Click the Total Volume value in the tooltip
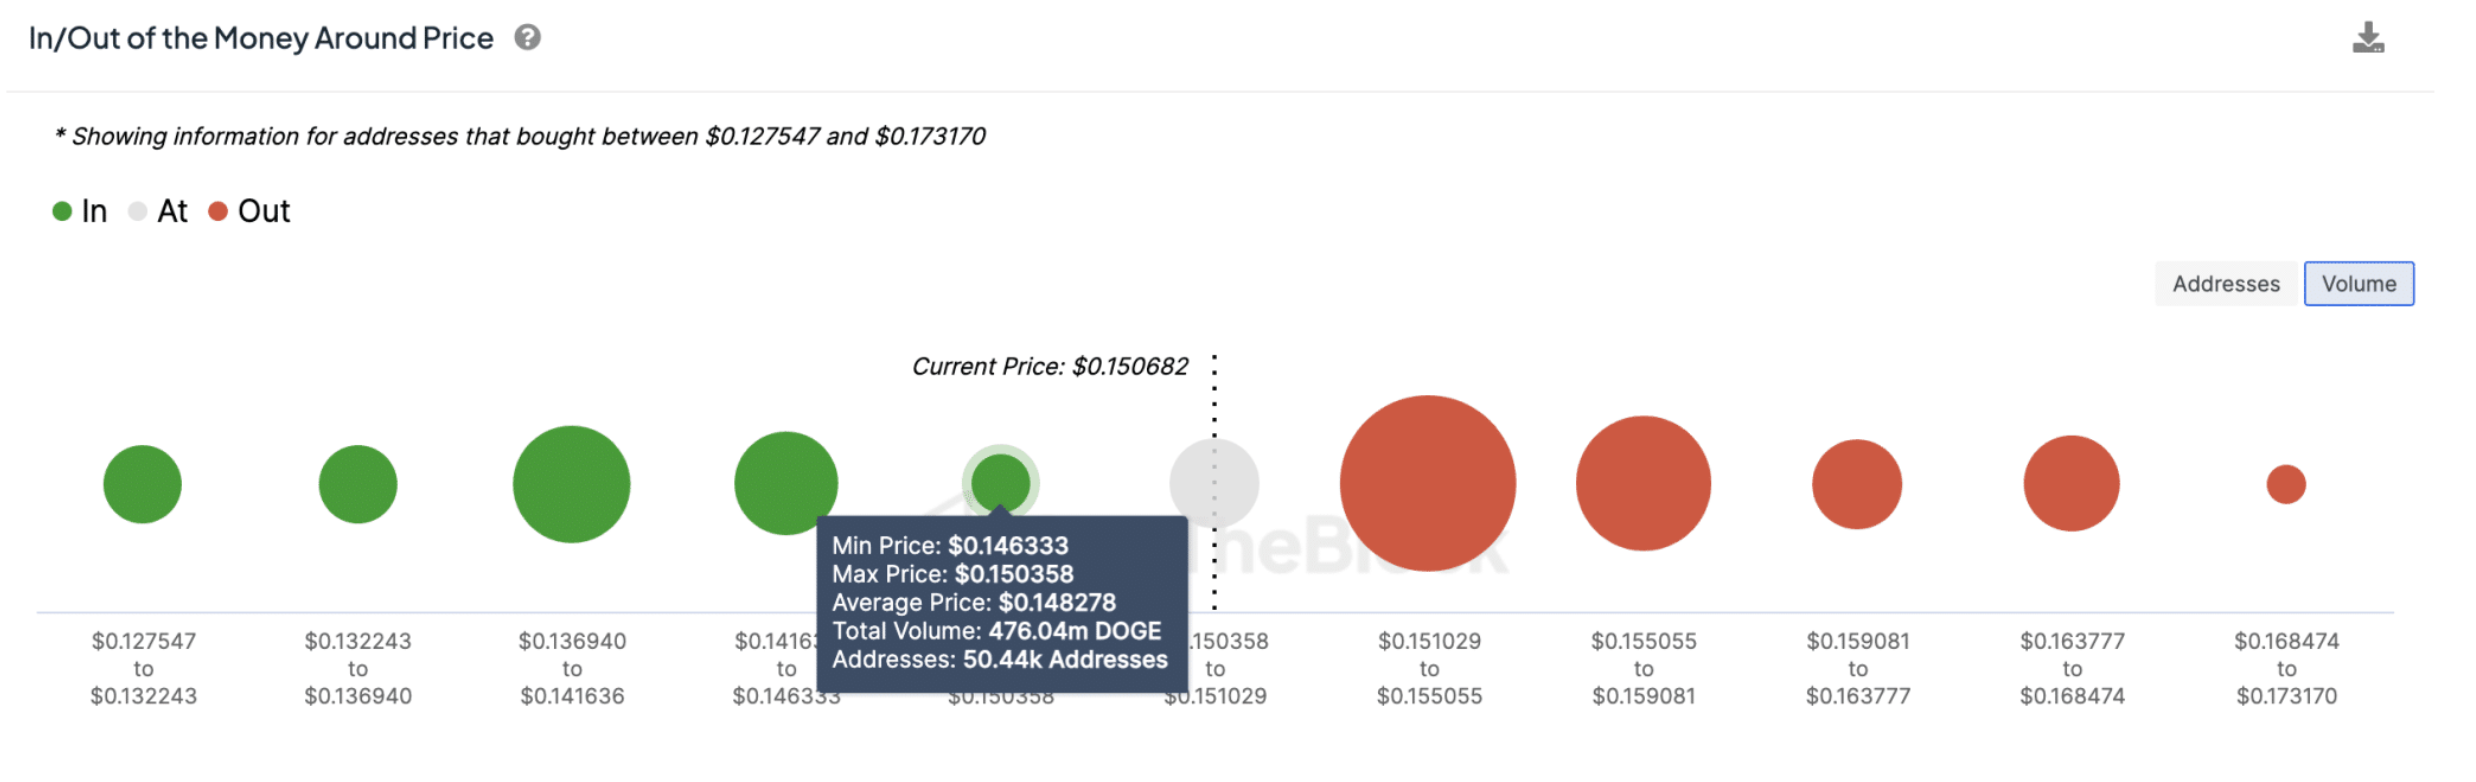The height and width of the screenshot is (782, 2476). pos(1073,631)
